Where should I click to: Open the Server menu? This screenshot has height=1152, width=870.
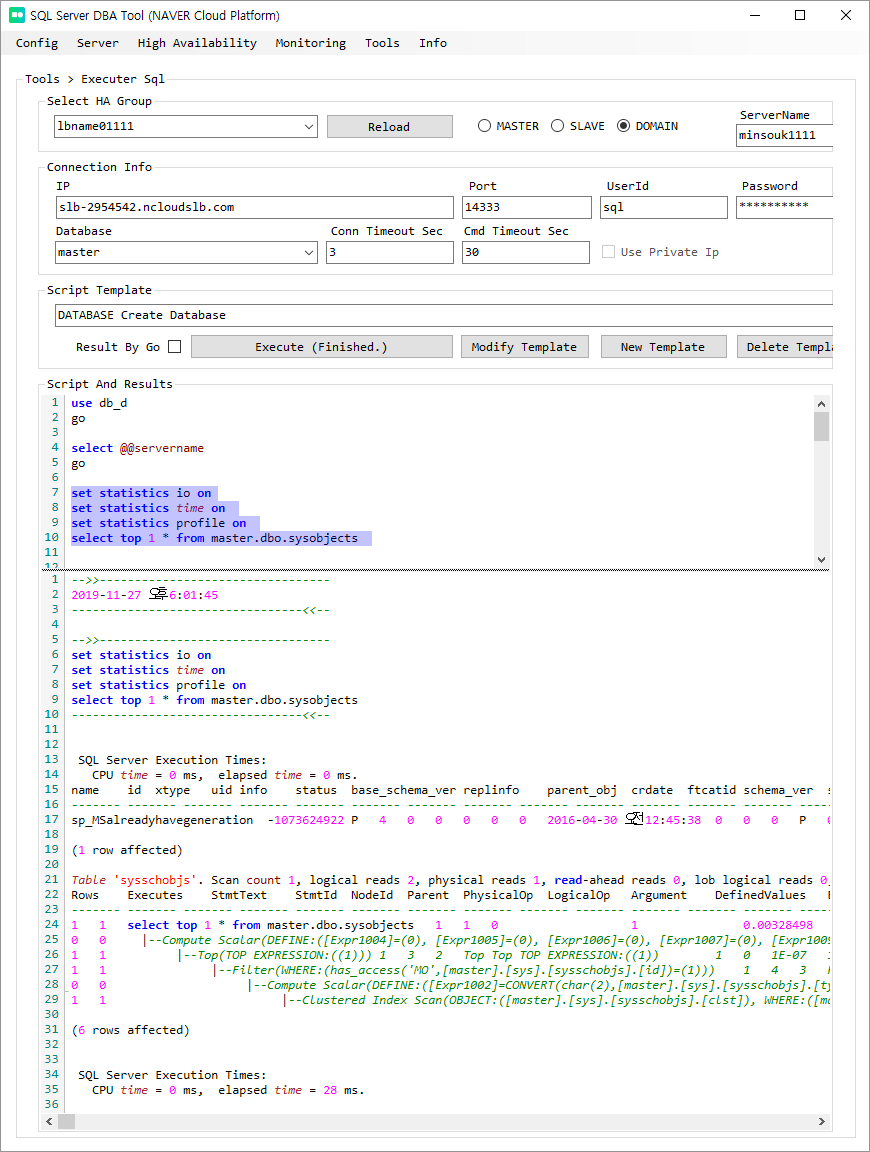coord(98,43)
